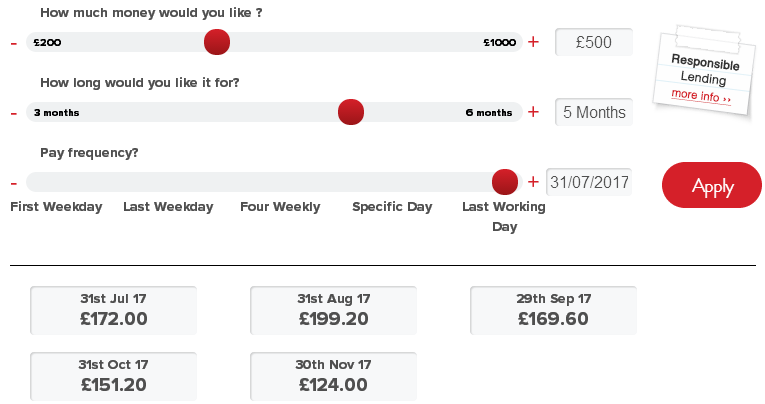This screenshot has height=404, width=765.
Task: Choose Last Weekday pay frequency
Action: [x=168, y=207]
